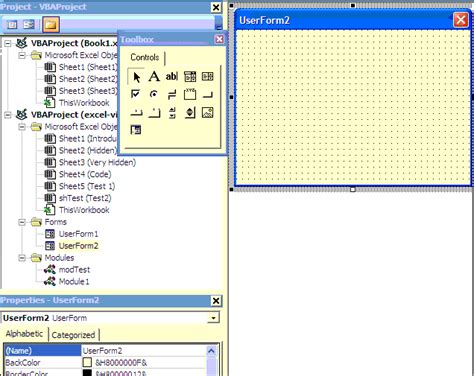
Task: Click the View Object icon in Project toolbar
Action: [29, 25]
